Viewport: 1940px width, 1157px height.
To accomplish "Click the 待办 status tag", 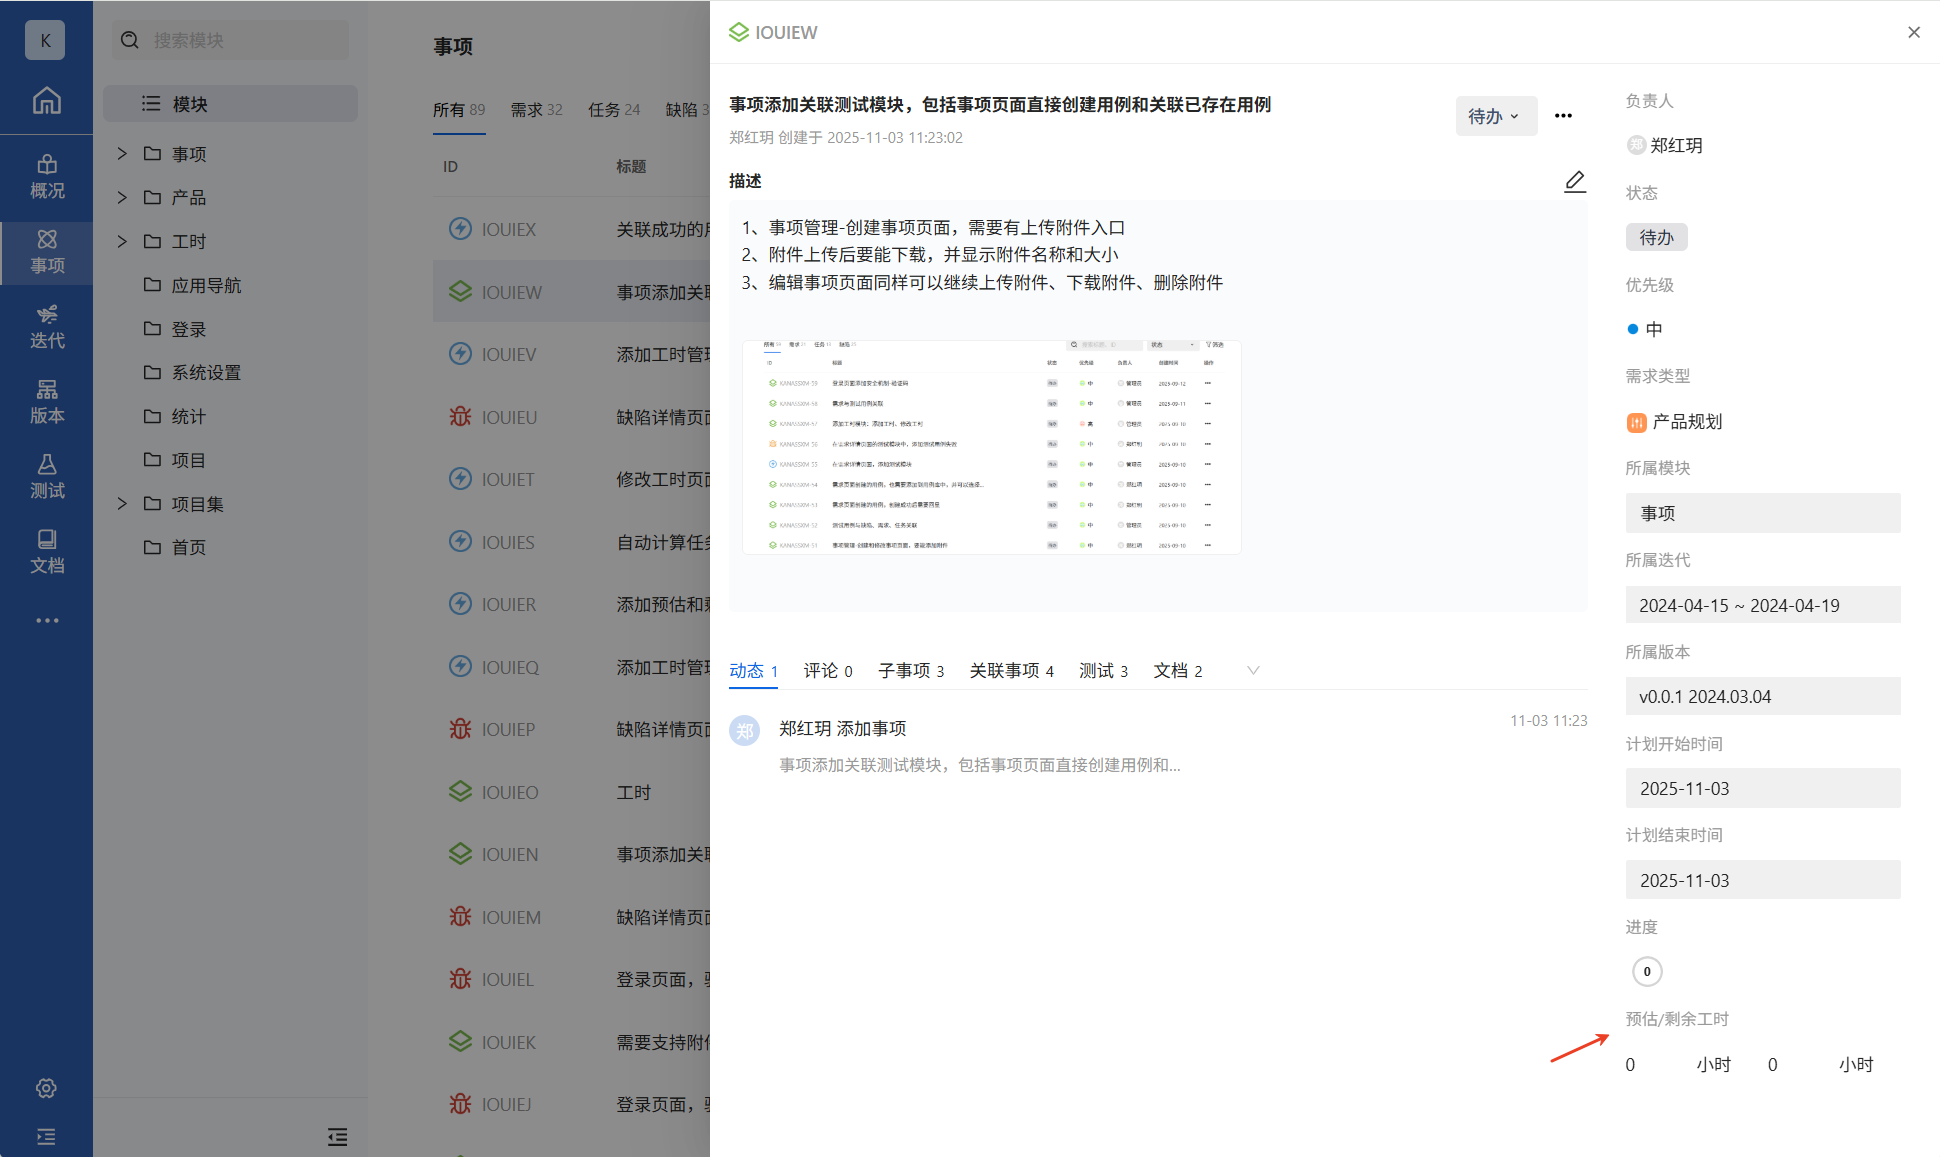I will coord(1656,237).
